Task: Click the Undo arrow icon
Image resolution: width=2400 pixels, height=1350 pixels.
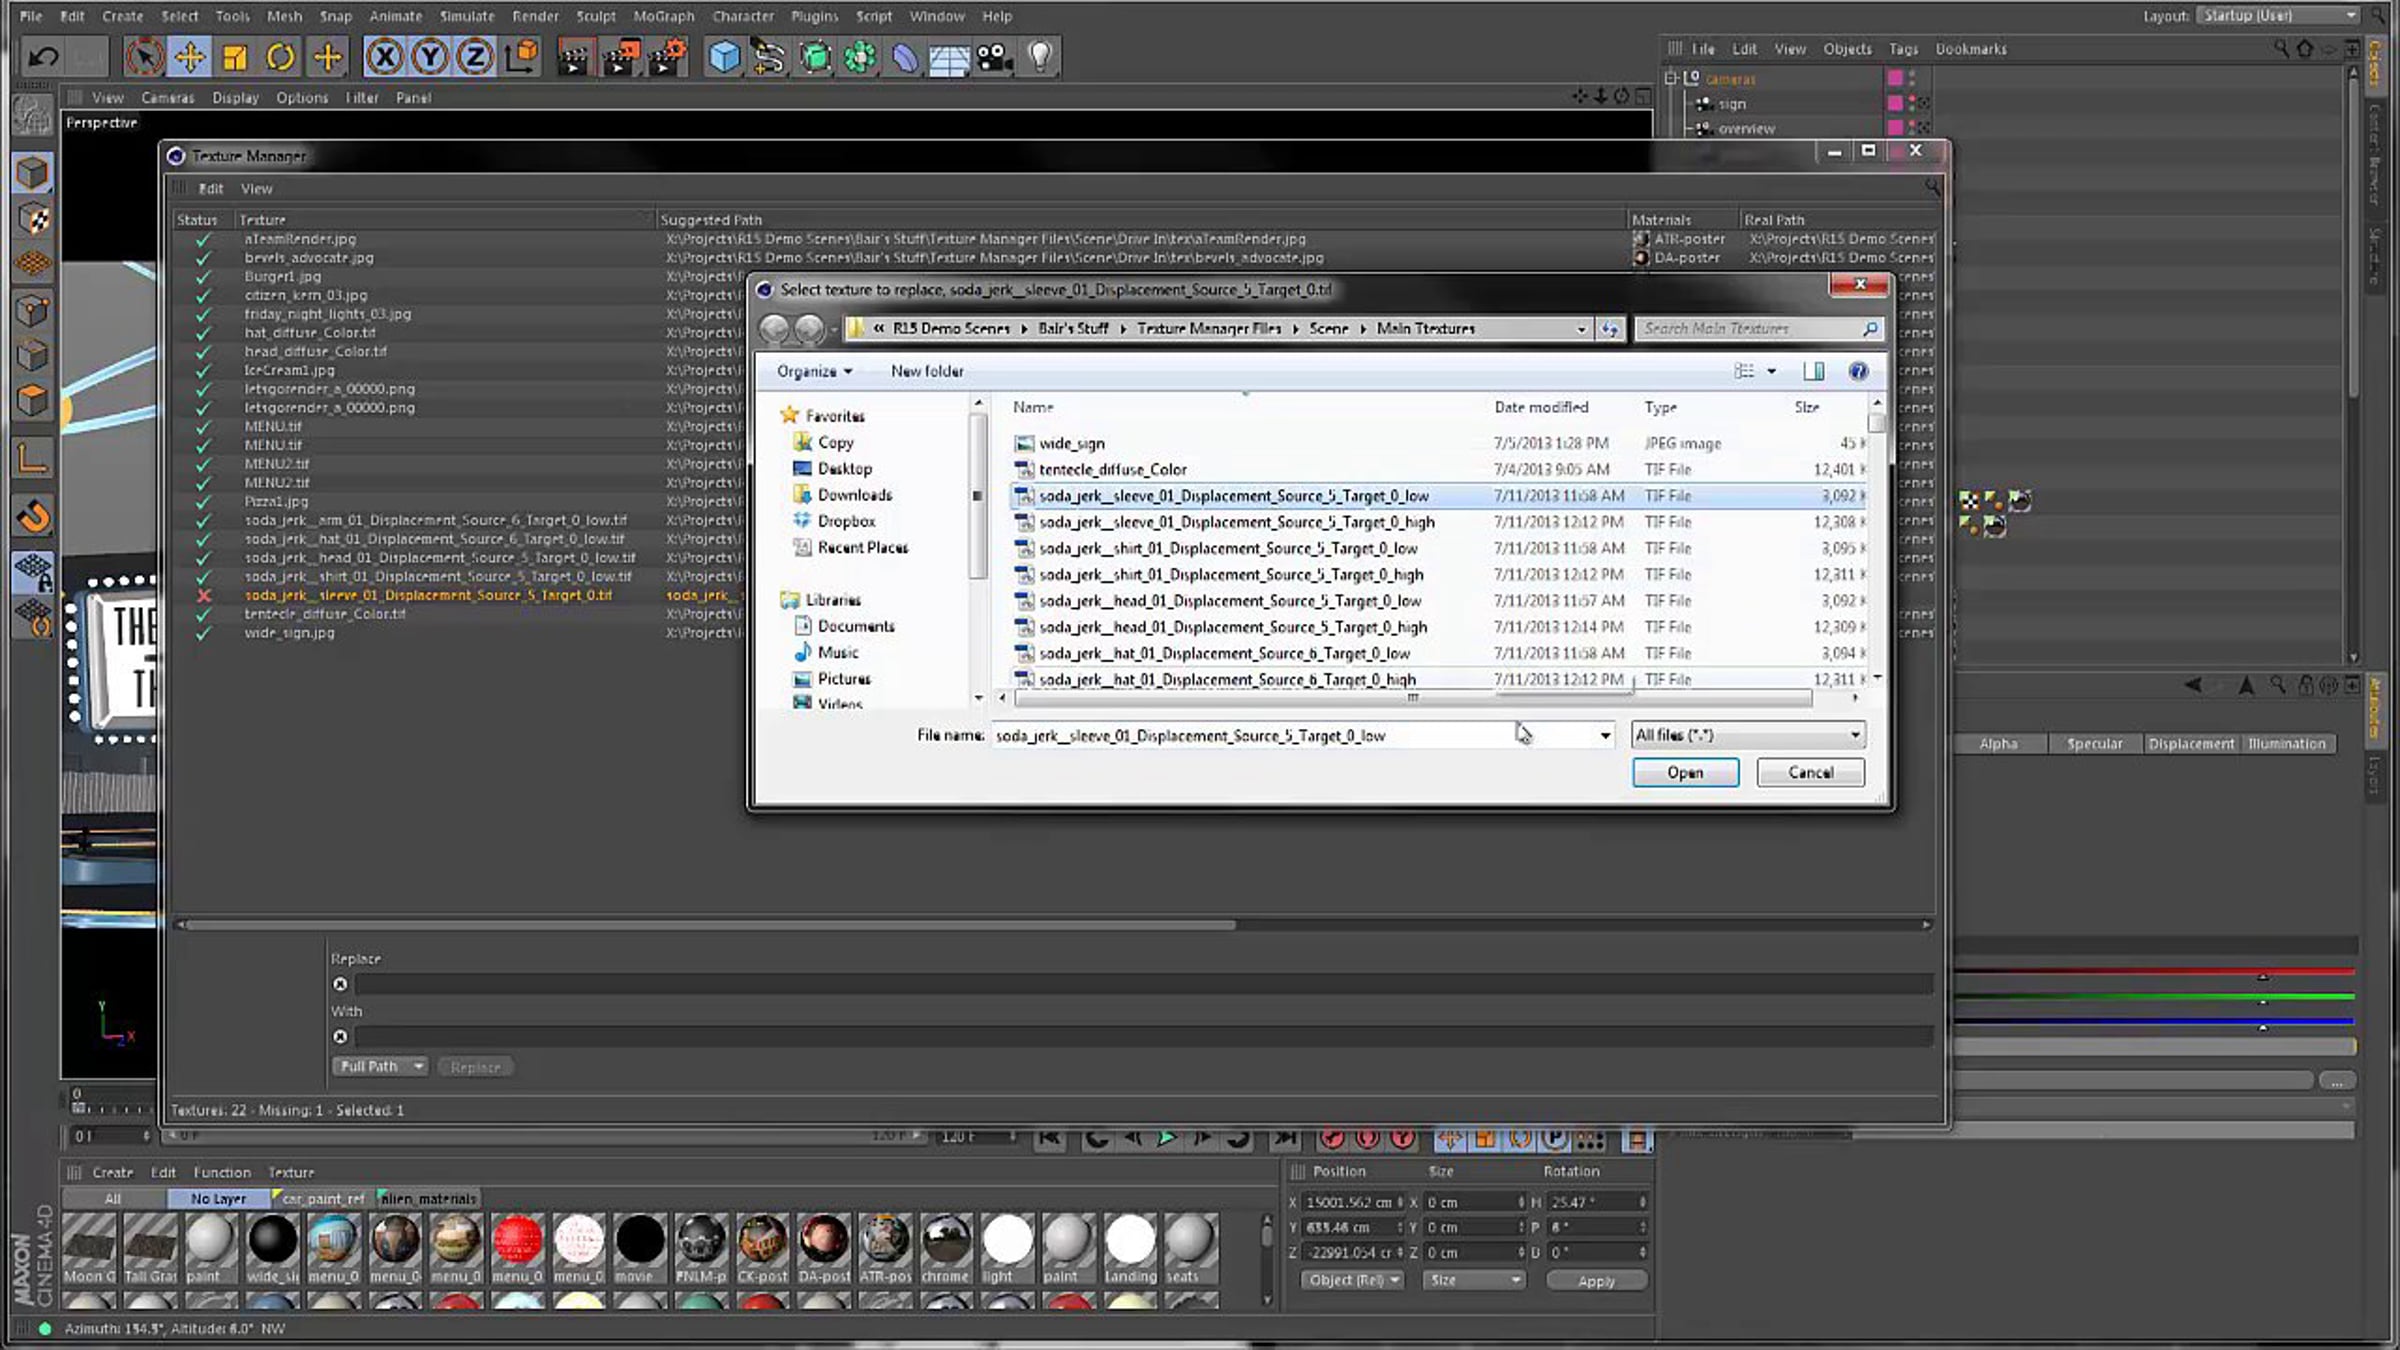Action: (43, 57)
